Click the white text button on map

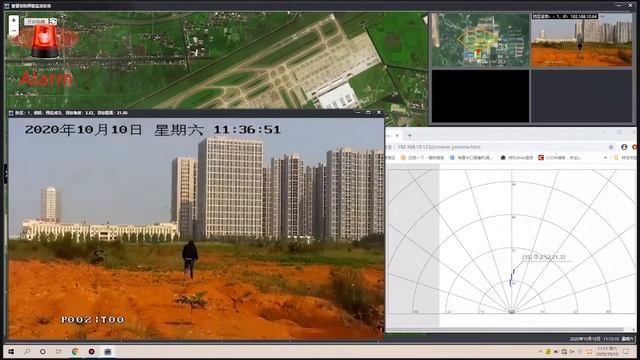tap(36, 21)
